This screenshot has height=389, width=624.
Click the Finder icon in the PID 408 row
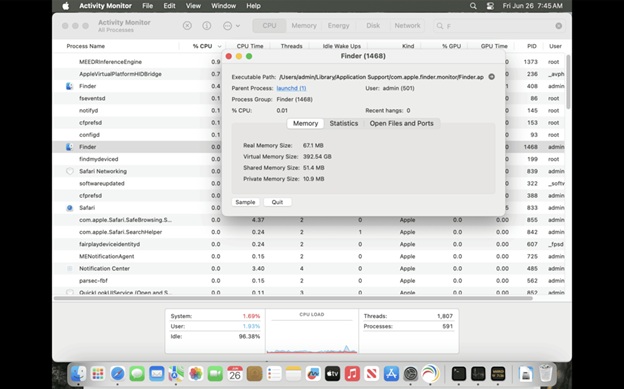(69, 86)
